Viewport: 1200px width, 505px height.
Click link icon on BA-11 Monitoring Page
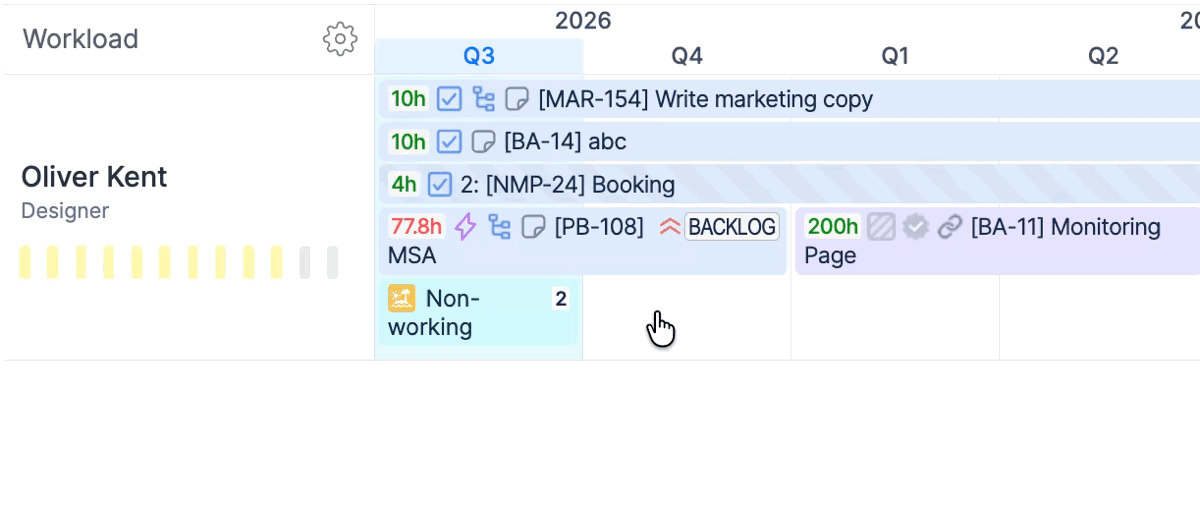coord(949,227)
